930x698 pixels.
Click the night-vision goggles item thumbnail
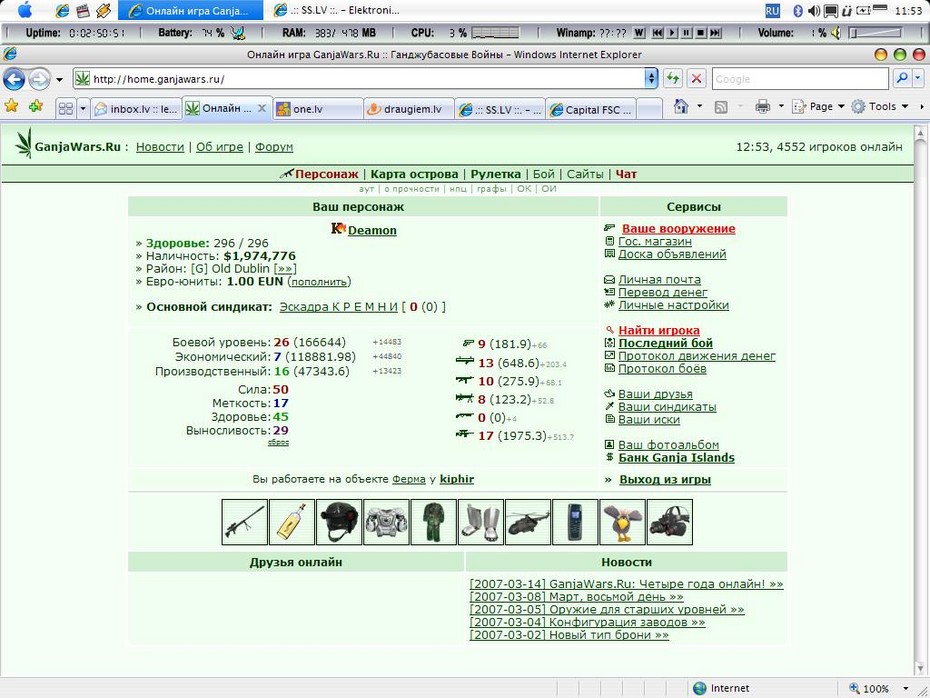click(x=670, y=522)
